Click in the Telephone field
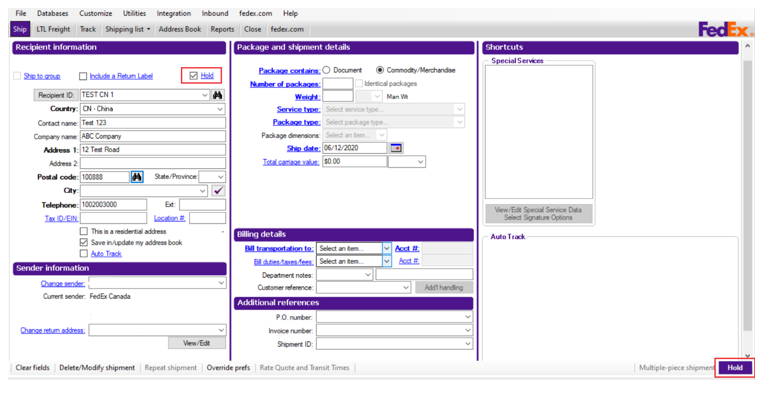 [113, 204]
